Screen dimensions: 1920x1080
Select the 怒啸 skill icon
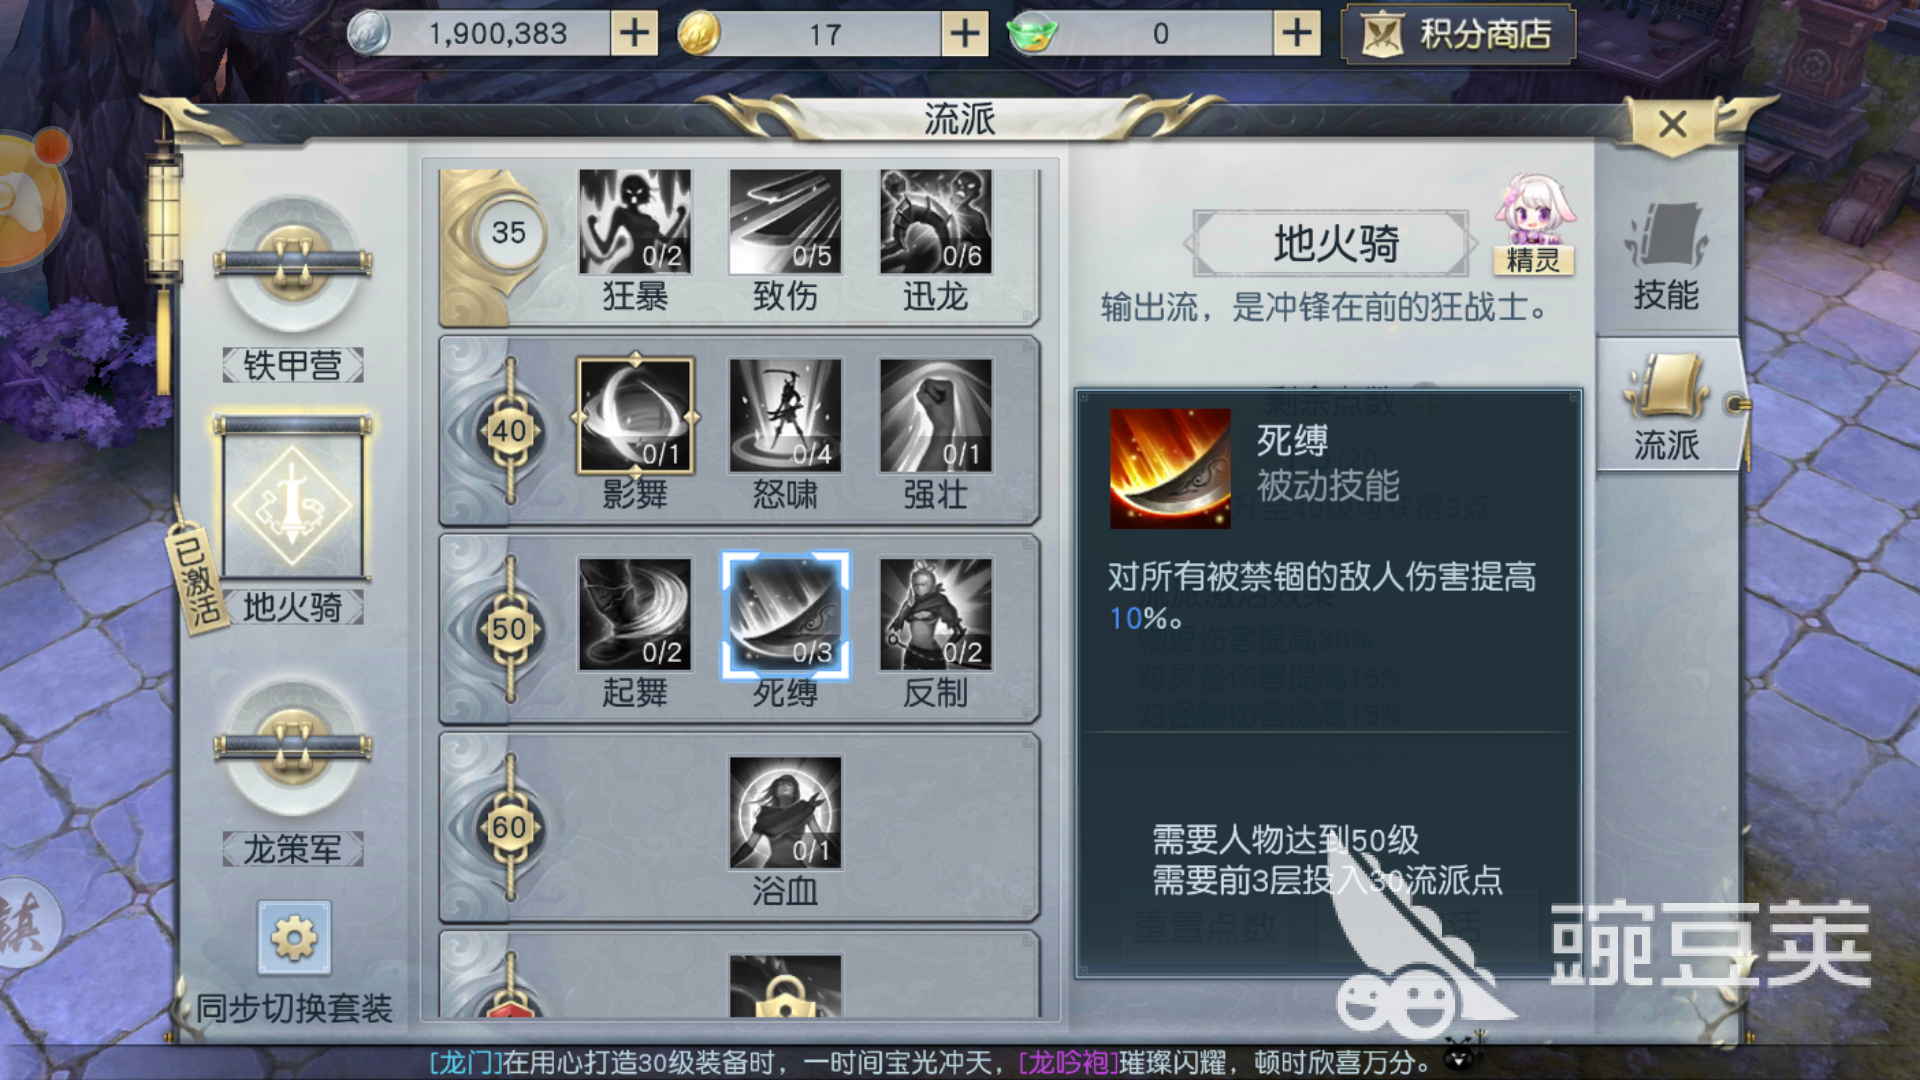[x=785, y=416]
